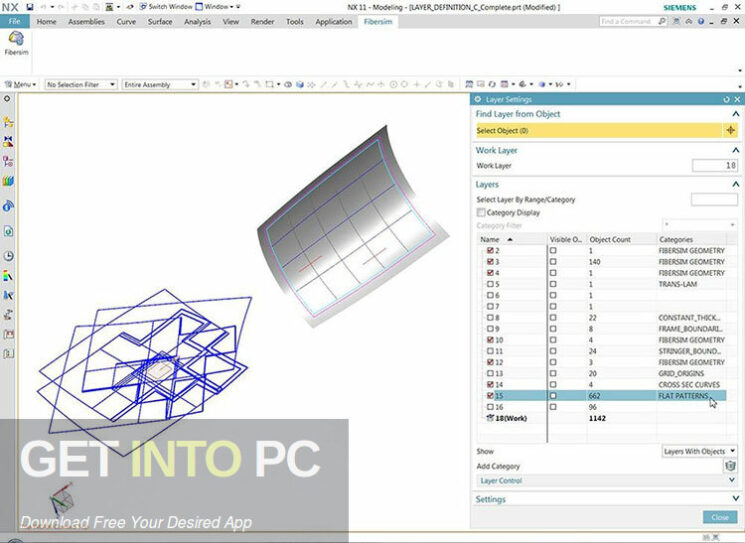Click the eye view toolbar icon
Image resolution: width=745 pixels, height=543 pixels.
pos(288,84)
